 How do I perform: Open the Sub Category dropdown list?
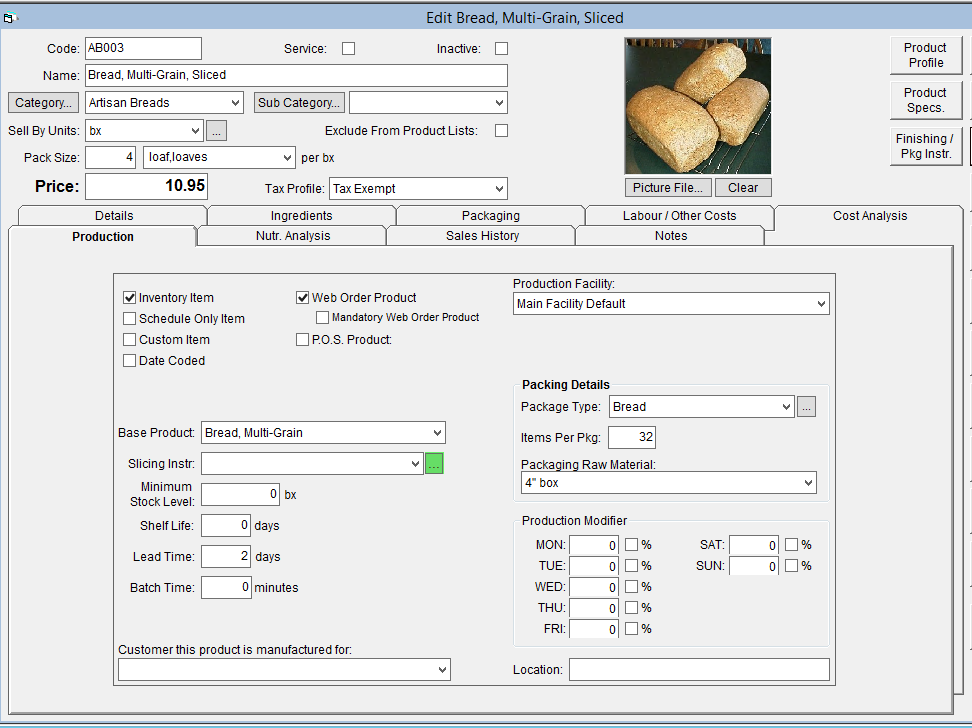tap(499, 103)
